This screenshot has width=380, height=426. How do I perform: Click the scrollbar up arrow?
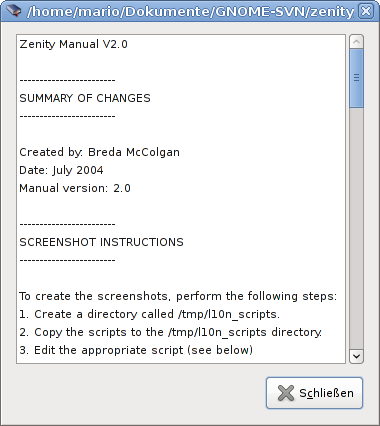(x=356, y=42)
